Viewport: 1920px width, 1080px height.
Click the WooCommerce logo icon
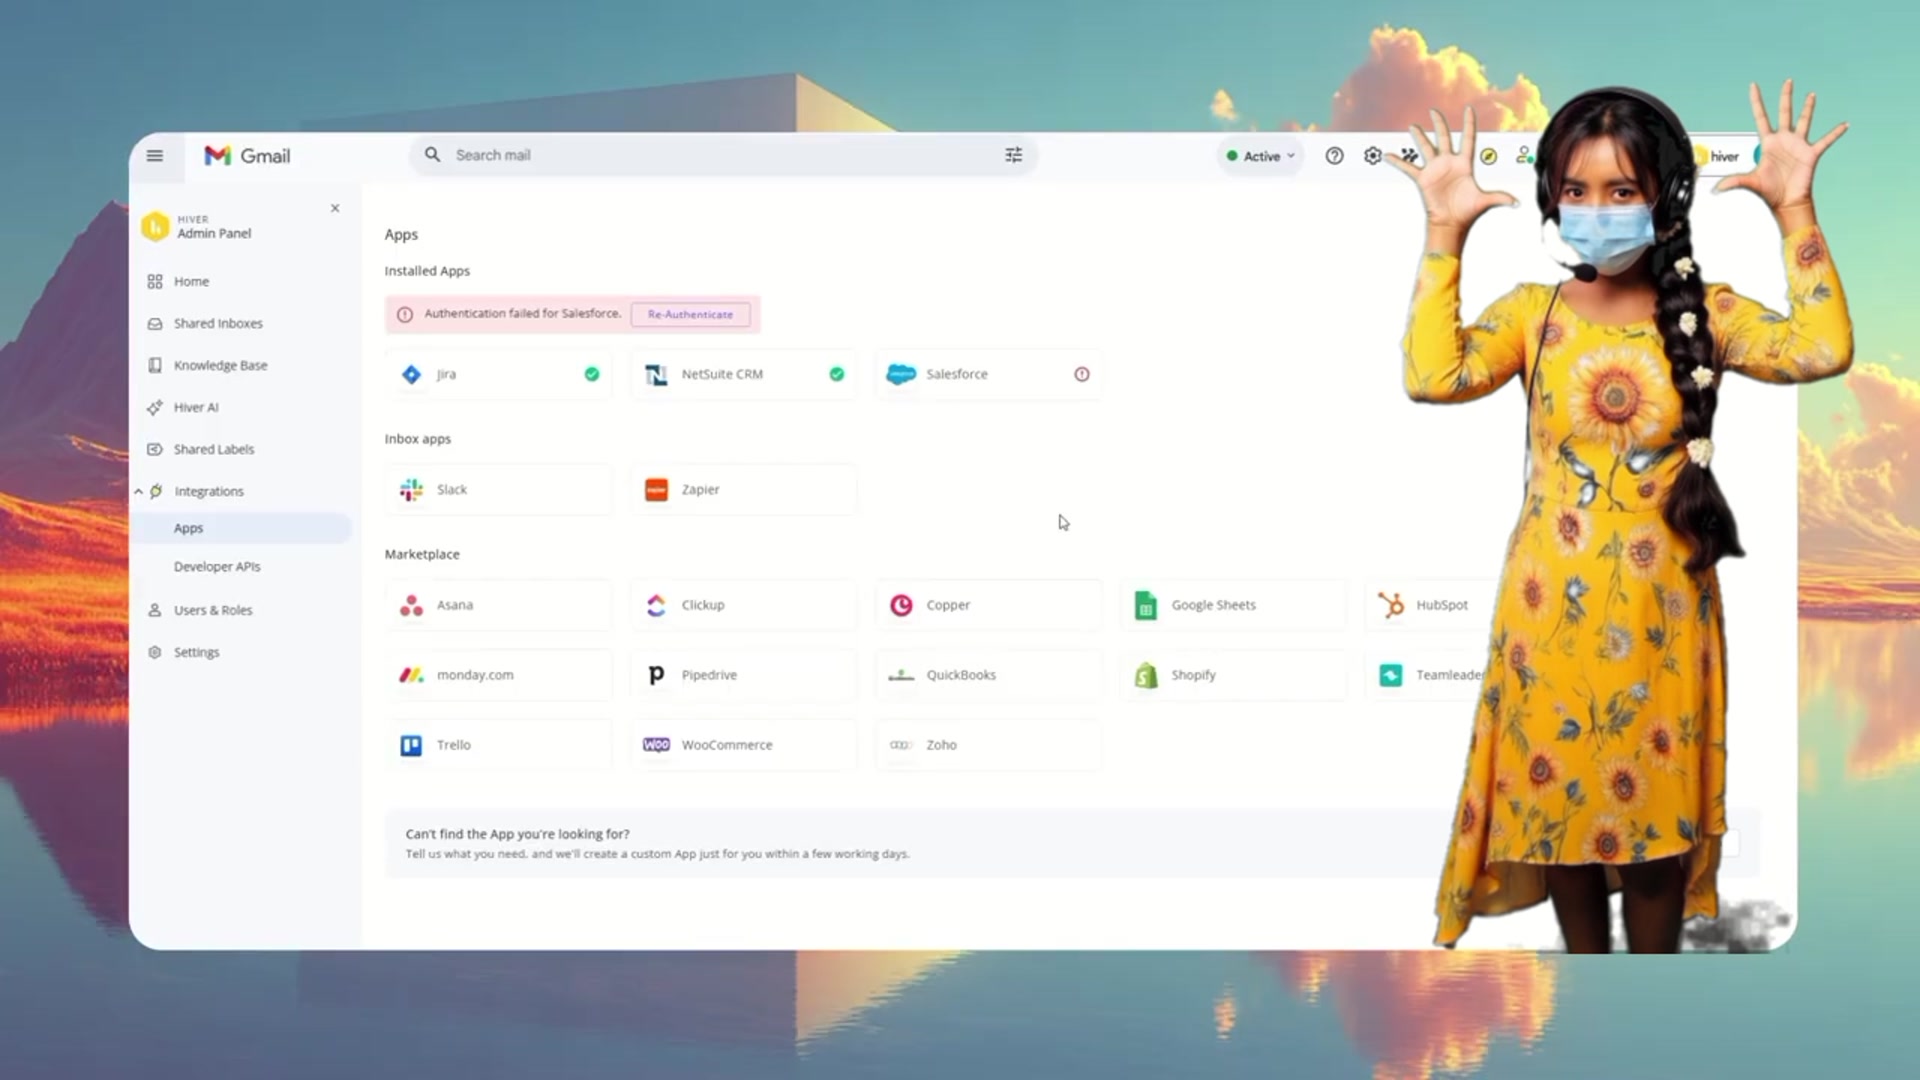[x=656, y=745]
